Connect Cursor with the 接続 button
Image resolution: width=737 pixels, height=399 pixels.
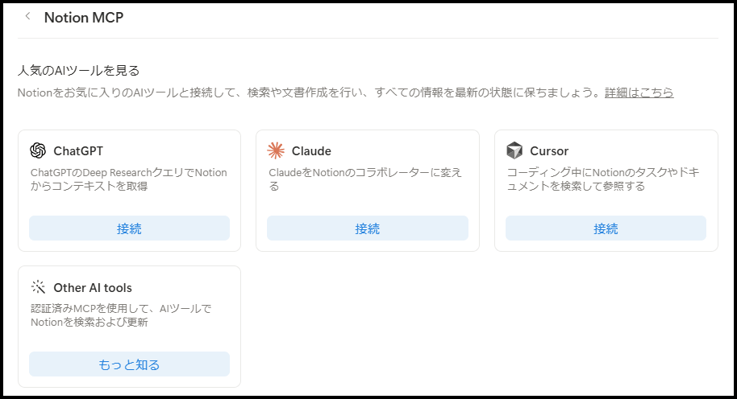point(606,228)
